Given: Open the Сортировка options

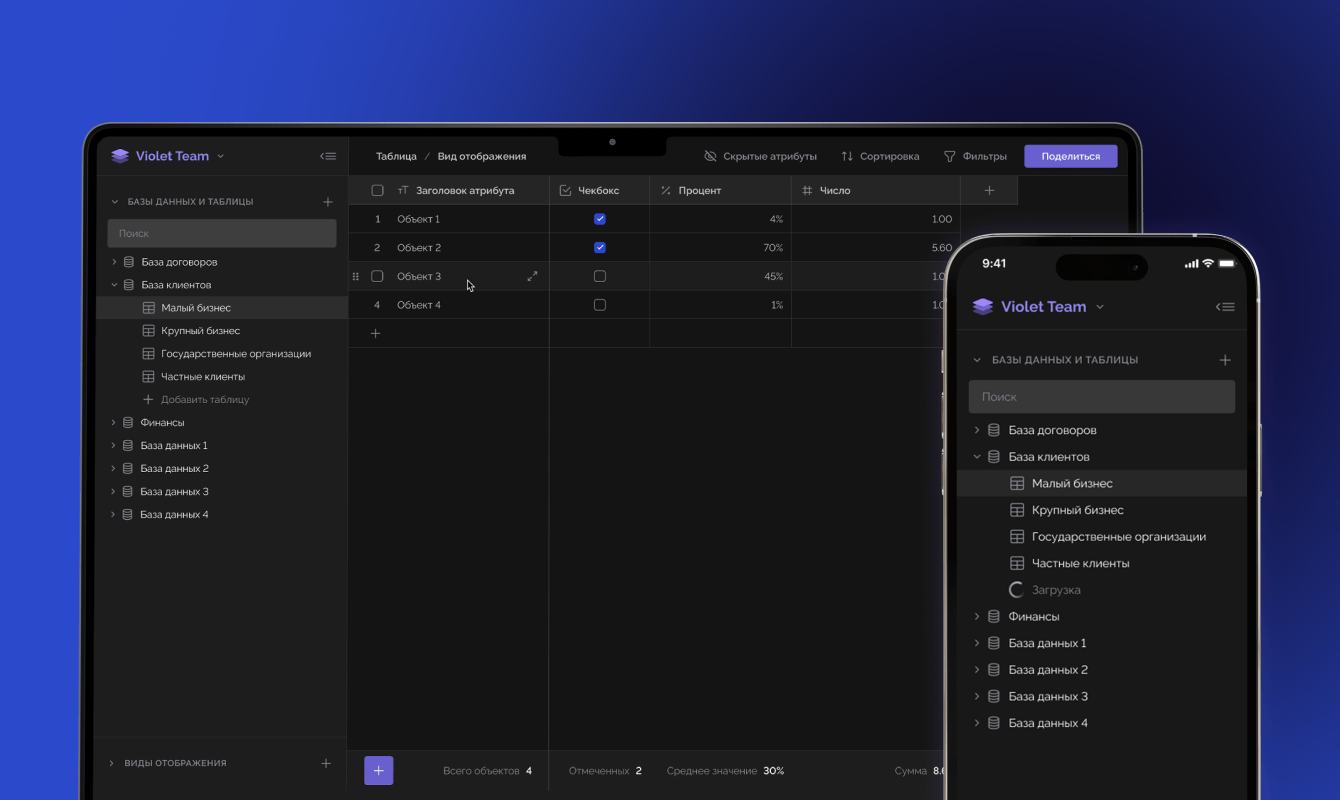Looking at the screenshot, I should click(879, 156).
